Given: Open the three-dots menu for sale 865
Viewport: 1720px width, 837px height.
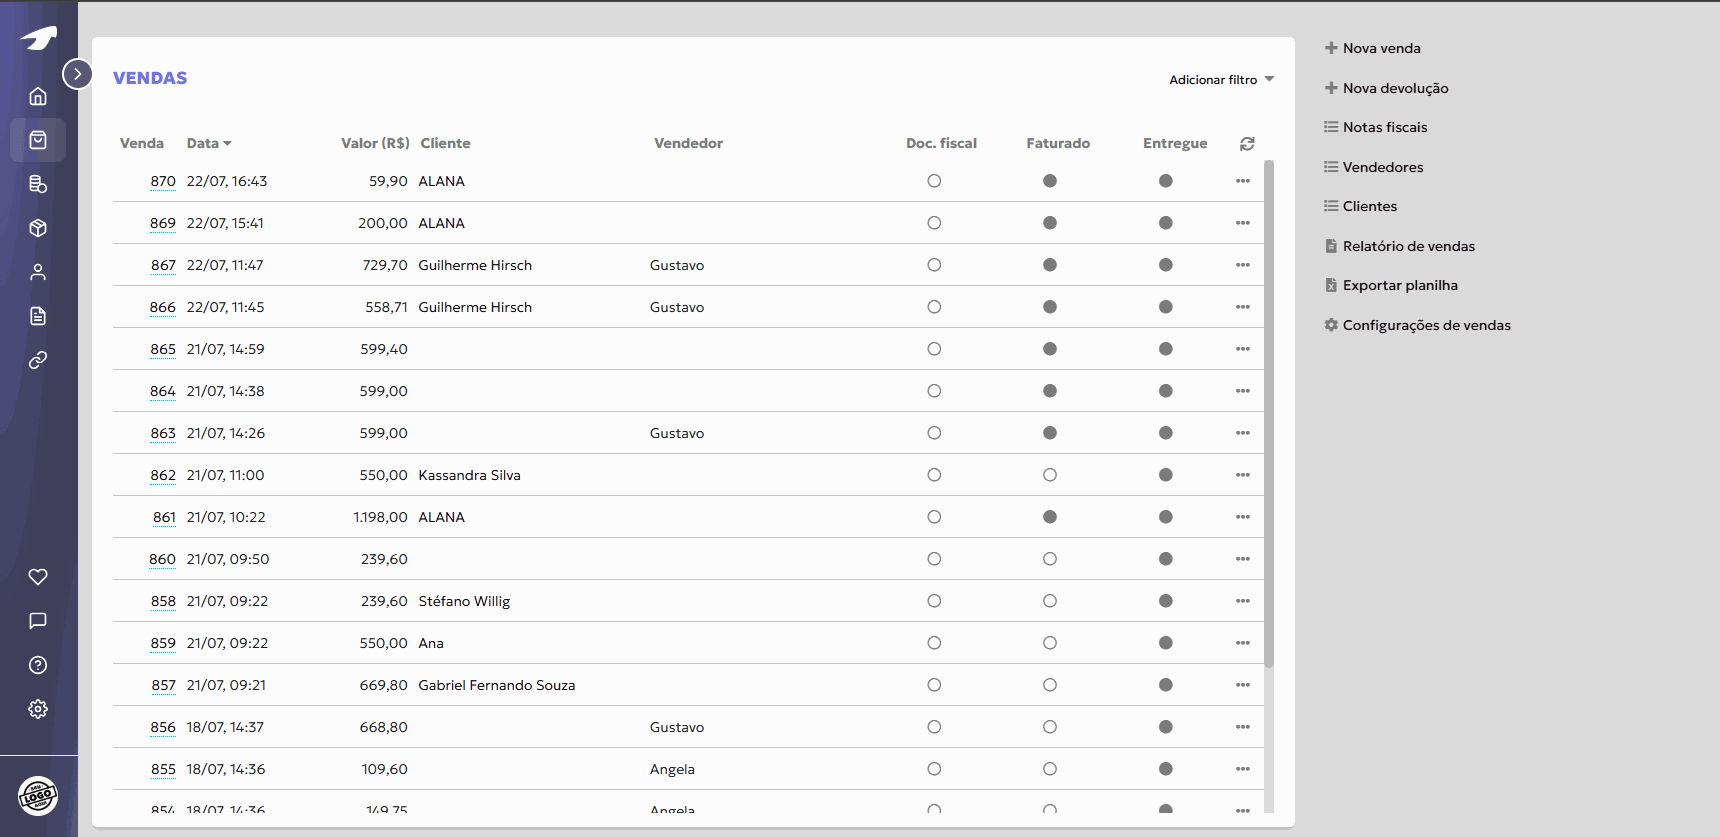Looking at the screenshot, I should tap(1243, 349).
